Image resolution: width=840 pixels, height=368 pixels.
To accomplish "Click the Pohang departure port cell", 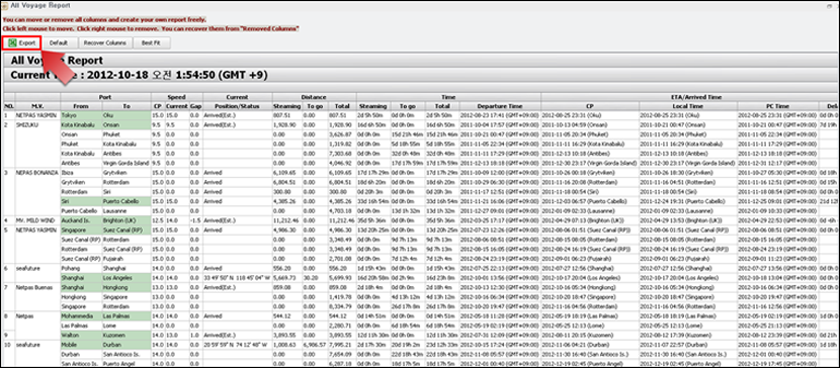I will 81,267.
